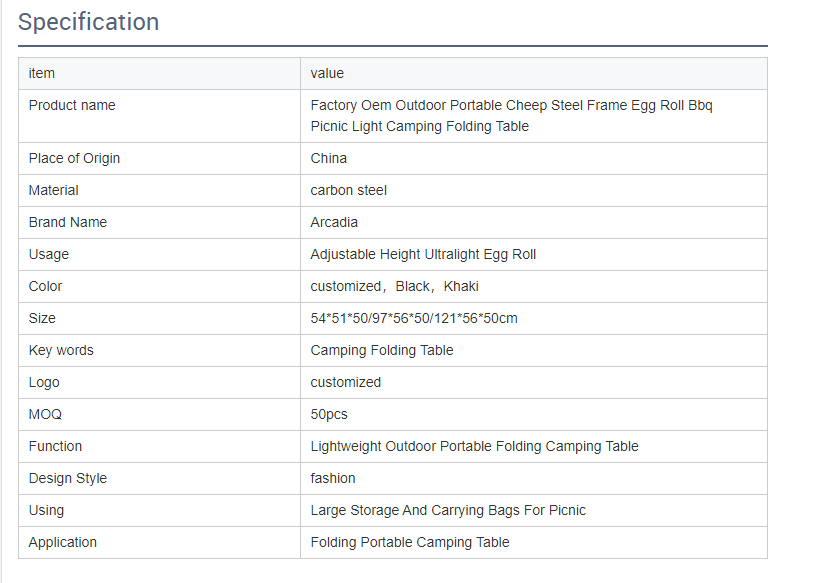Click the 'value' column header

tap(327, 73)
